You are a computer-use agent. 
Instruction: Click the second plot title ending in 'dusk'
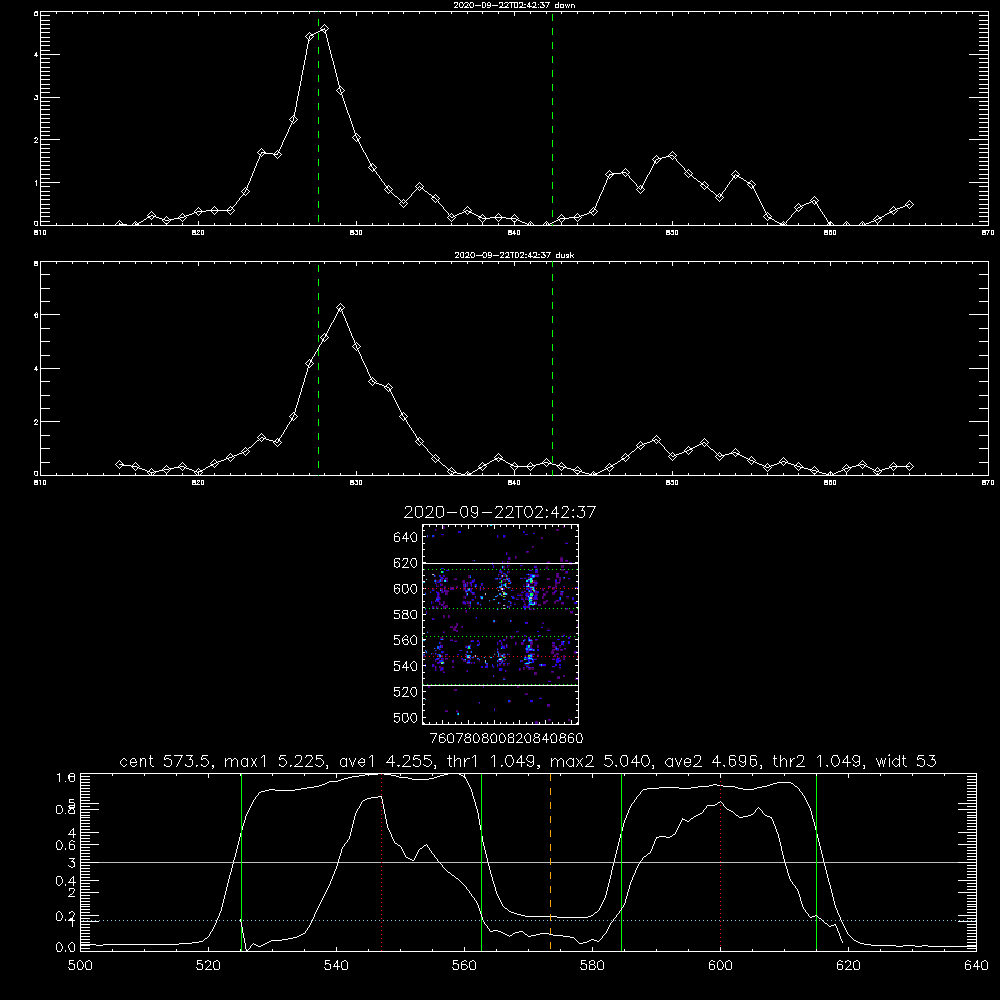(x=514, y=255)
